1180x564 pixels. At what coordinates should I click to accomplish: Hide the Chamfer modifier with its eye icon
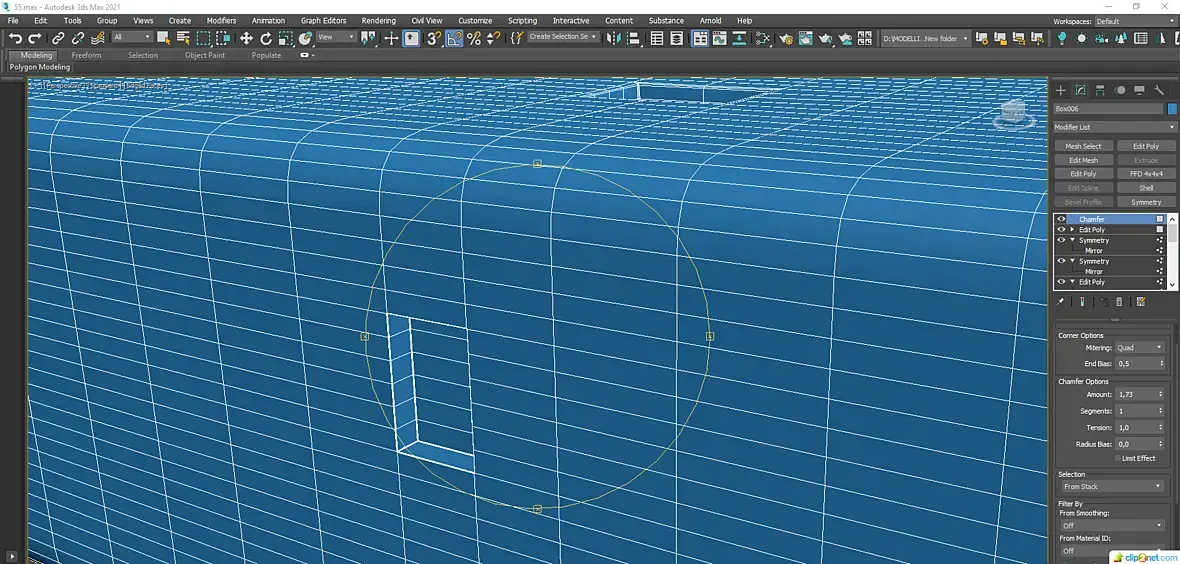(x=1061, y=219)
